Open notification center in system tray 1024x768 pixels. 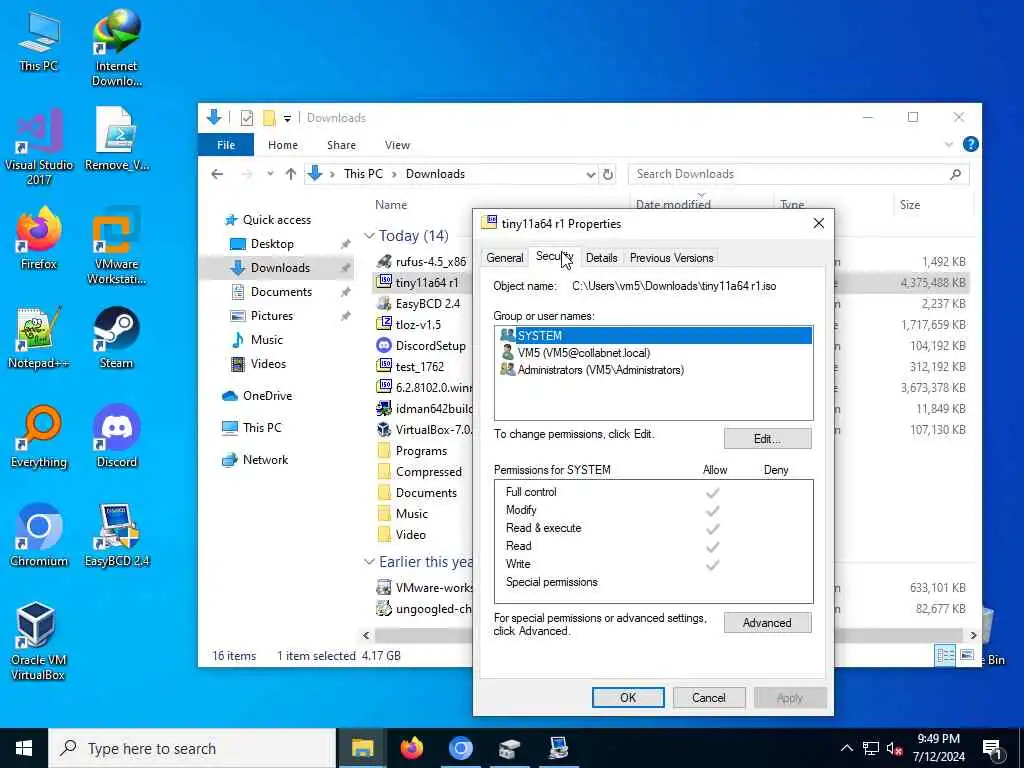992,748
